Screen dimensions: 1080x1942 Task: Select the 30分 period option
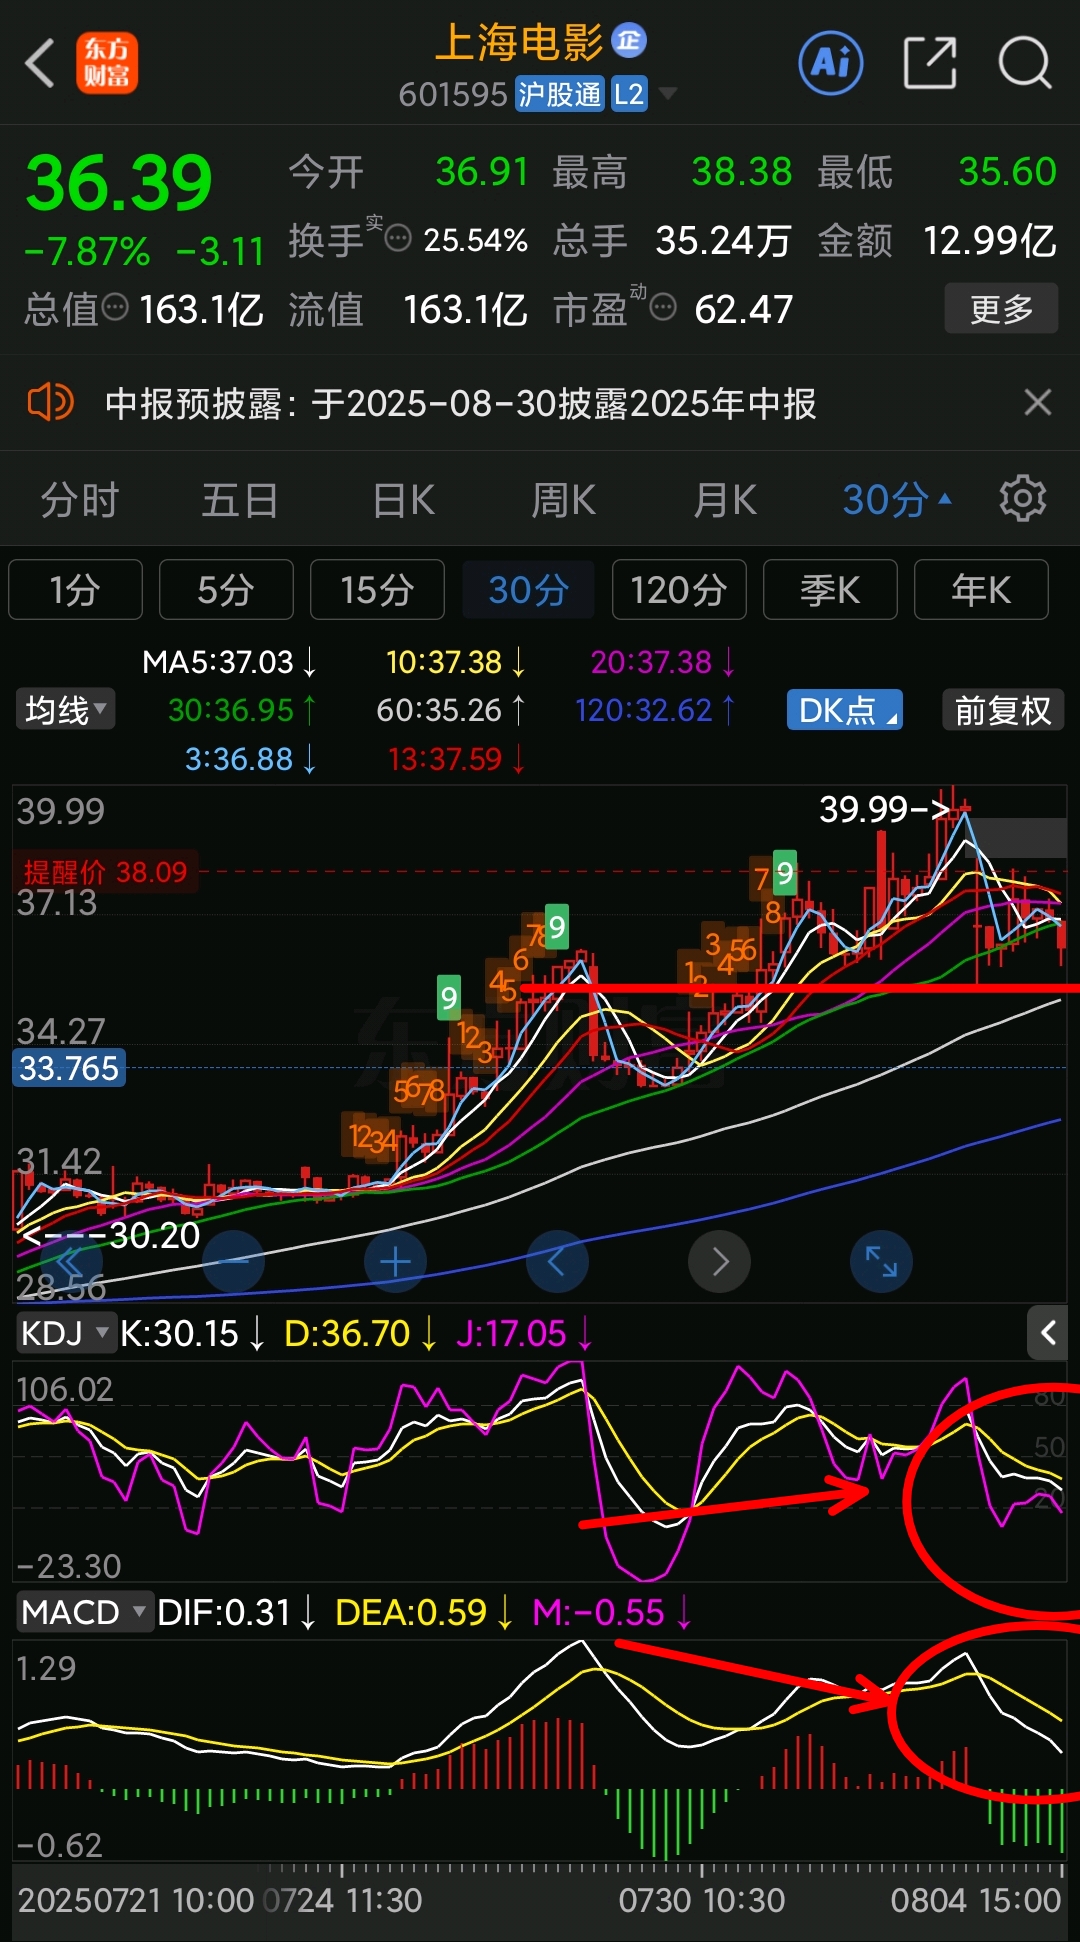coord(528,590)
